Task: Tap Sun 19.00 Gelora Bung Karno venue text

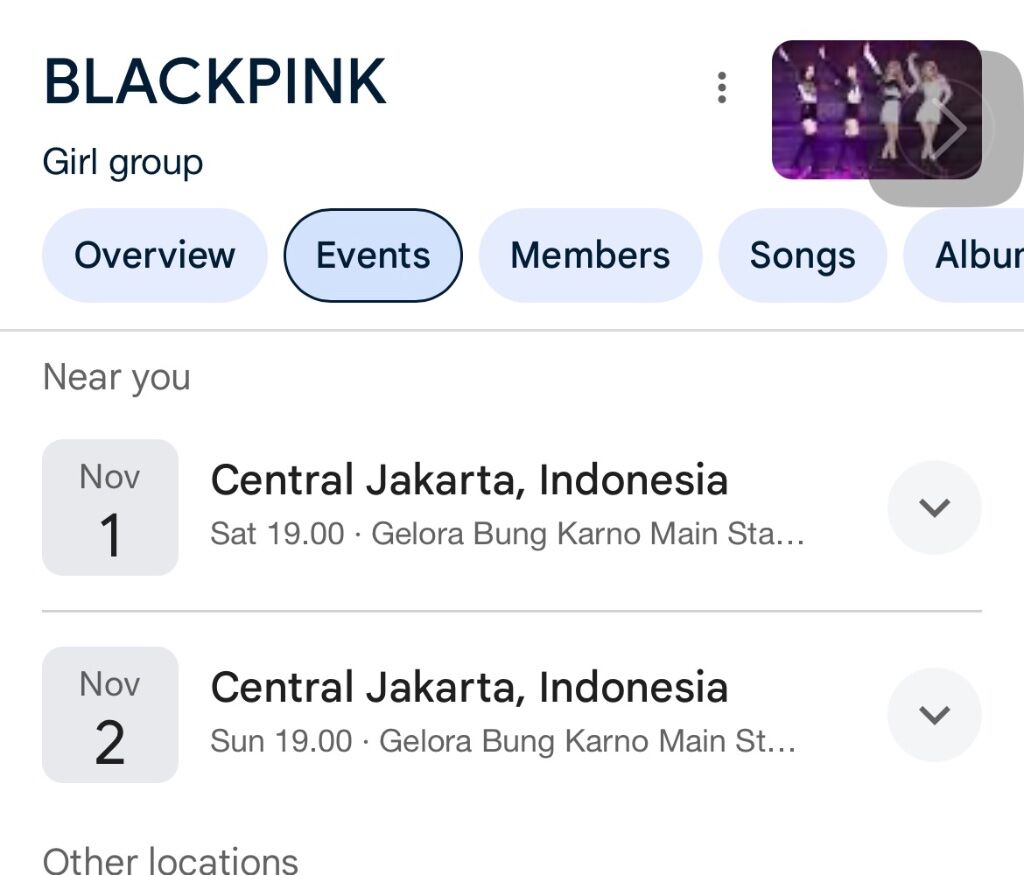Action: point(502,742)
